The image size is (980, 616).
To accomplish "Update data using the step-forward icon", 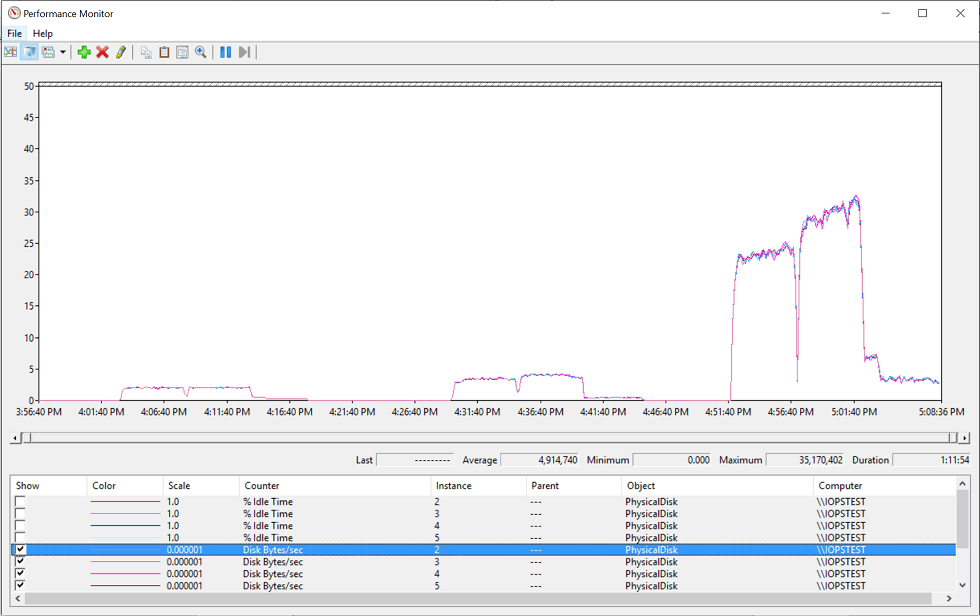I will click(245, 51).
